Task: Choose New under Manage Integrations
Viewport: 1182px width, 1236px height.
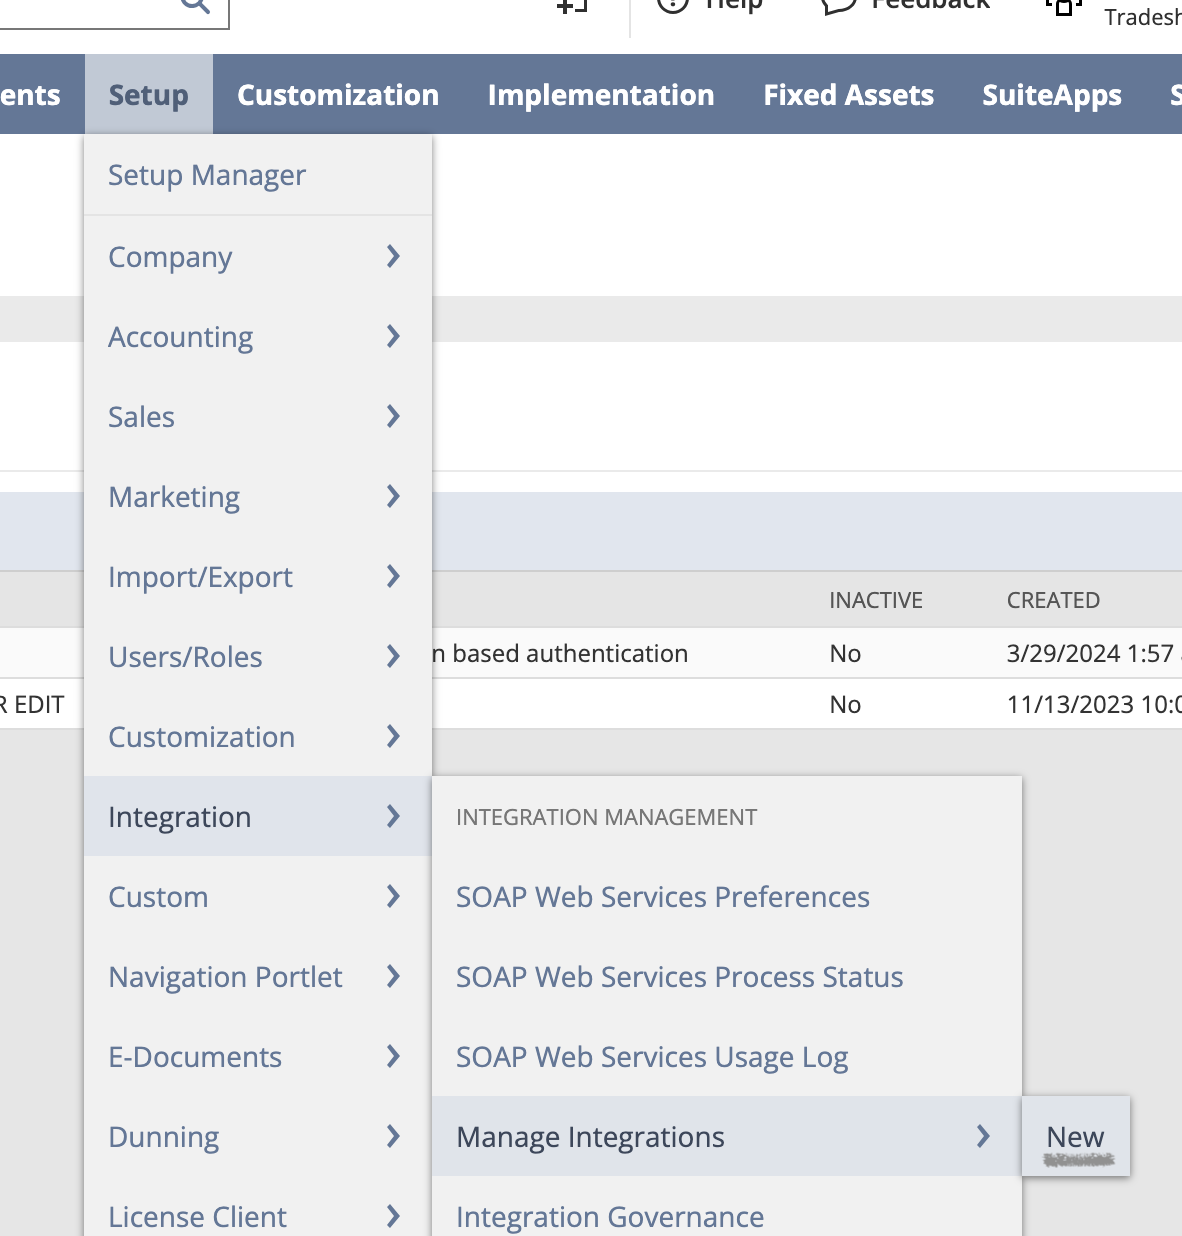Action: (x=1076, y=1137)
